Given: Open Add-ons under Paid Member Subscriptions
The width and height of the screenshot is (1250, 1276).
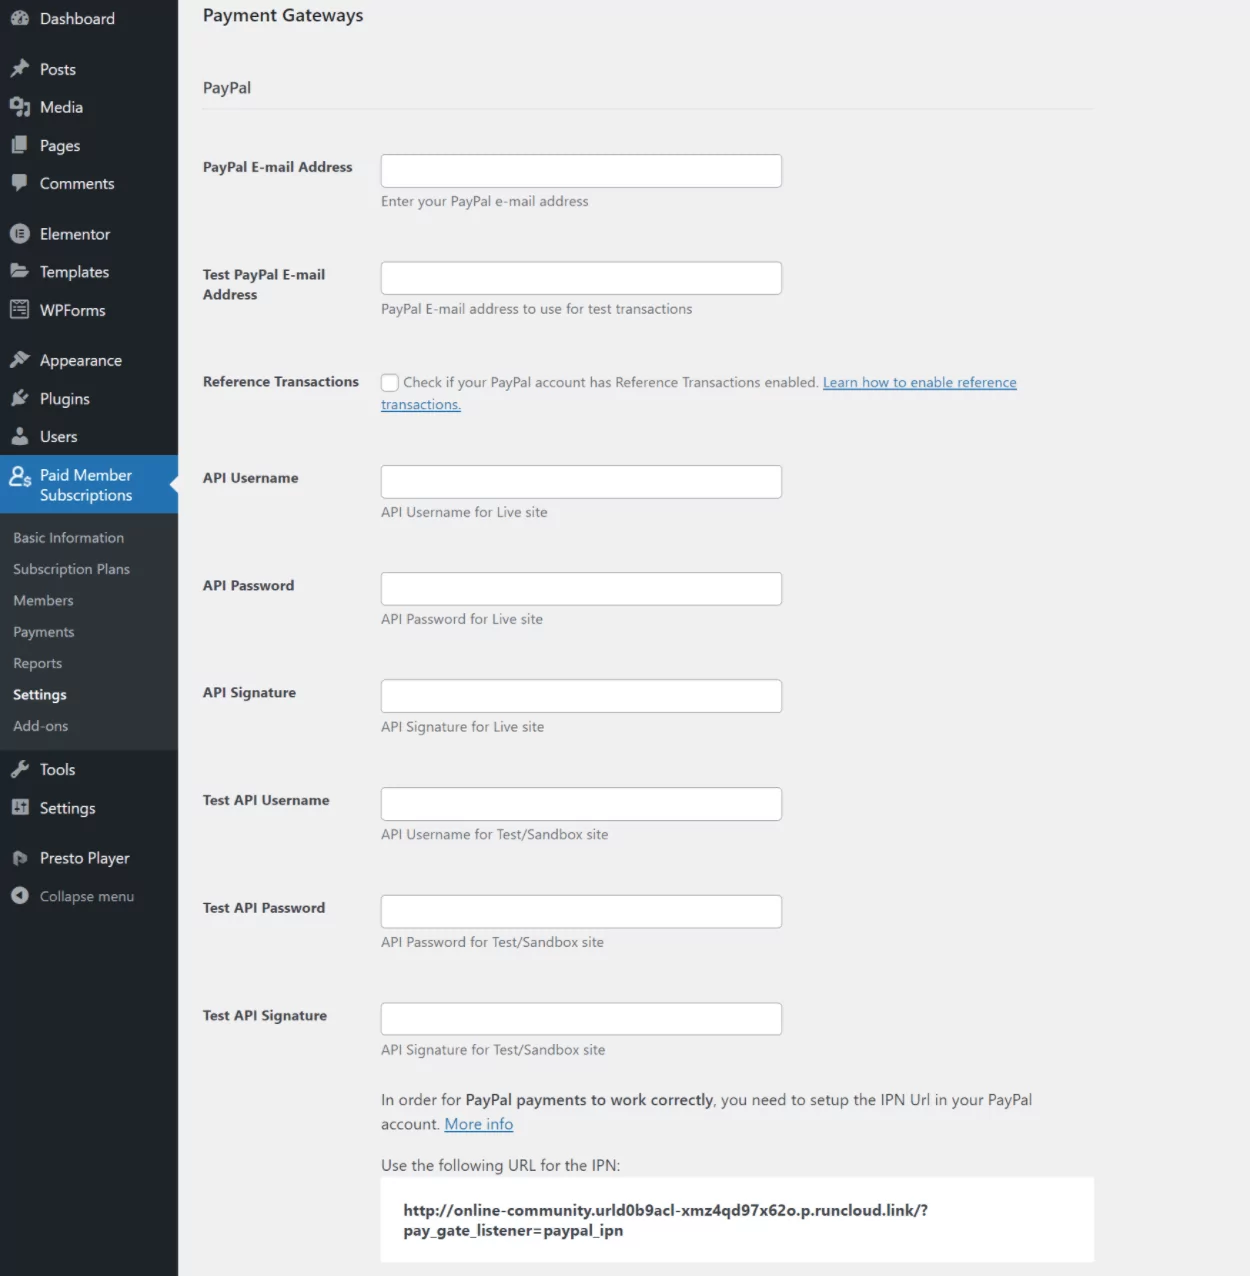Looking at the screenshot, I should click(x=40, y=726).
